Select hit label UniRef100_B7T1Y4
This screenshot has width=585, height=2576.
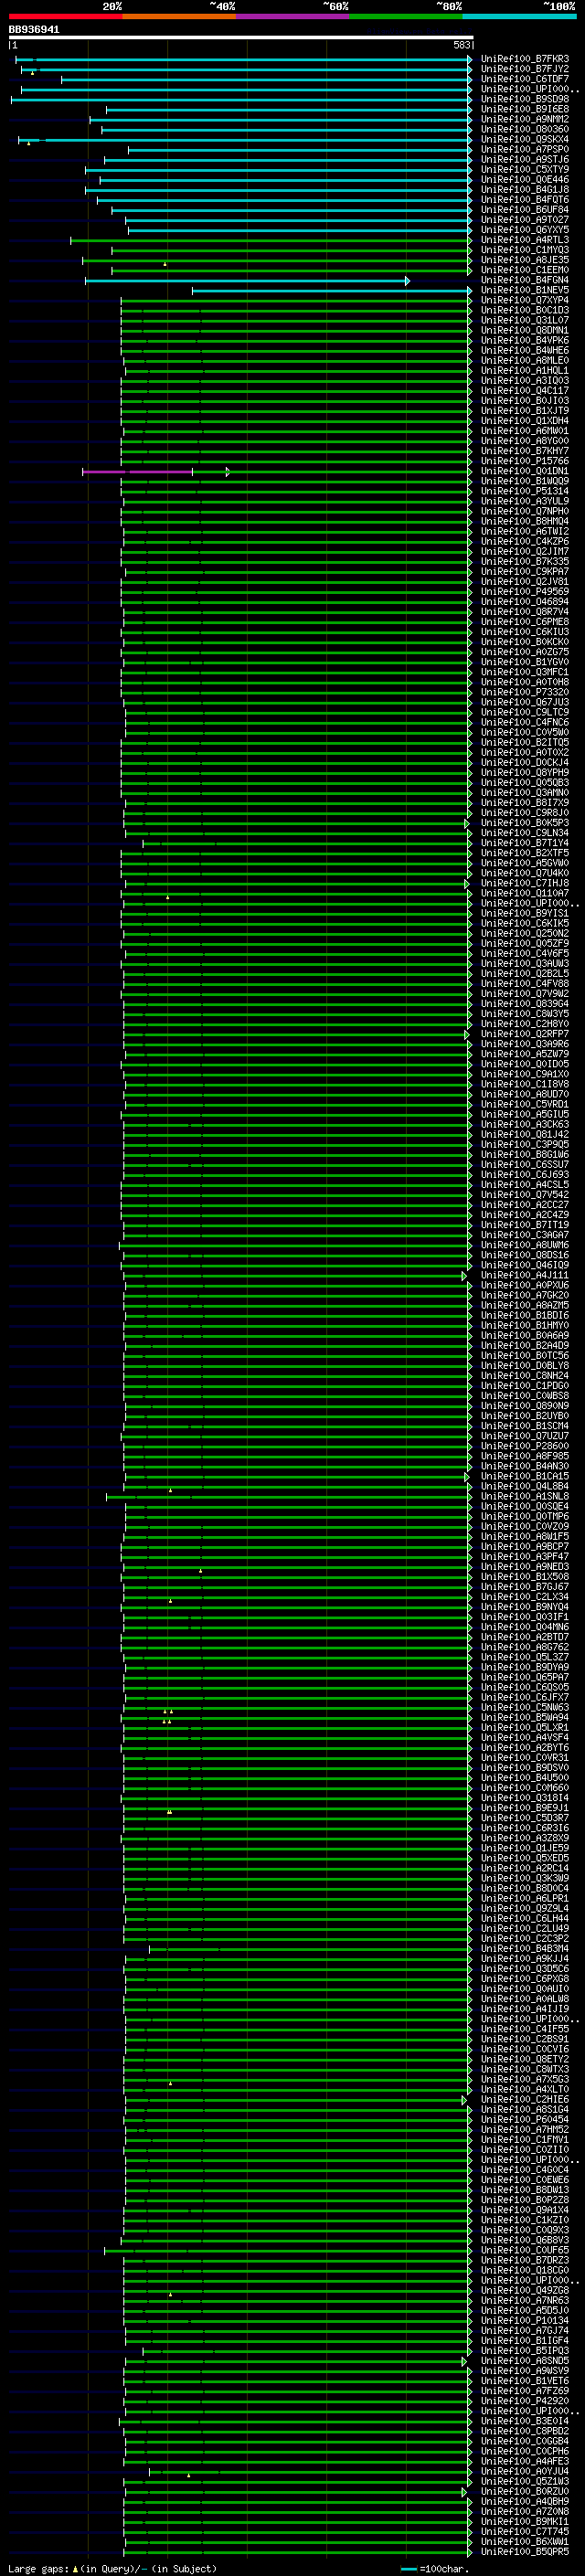pyautogui.click(x=525, y=843)
